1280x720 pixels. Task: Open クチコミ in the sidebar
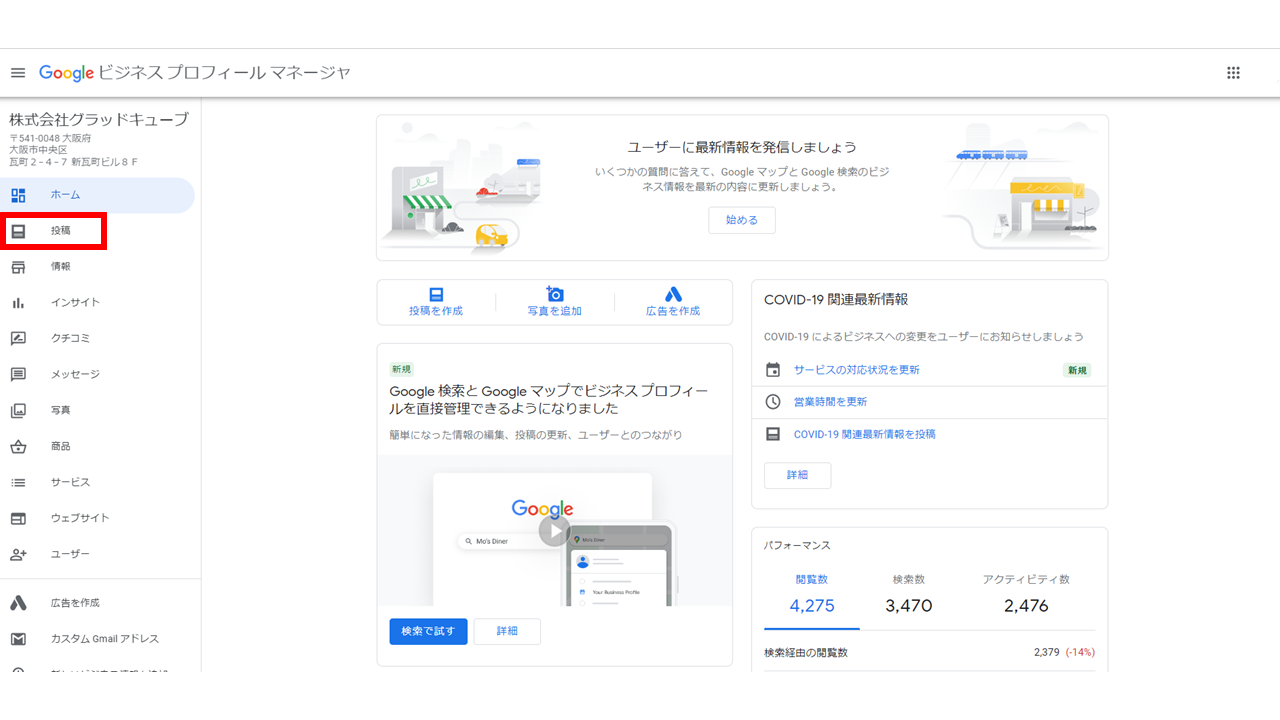97,339
